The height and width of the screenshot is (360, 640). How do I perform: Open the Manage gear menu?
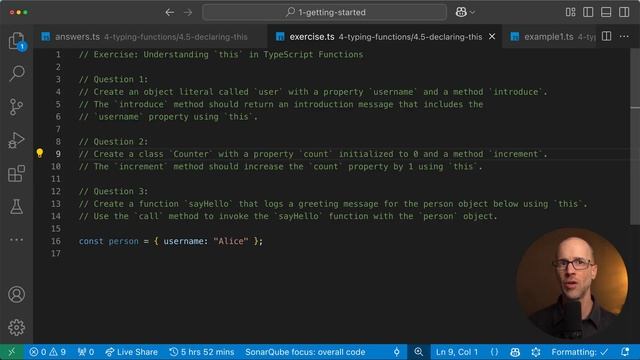pyautogui.click(x=16, y=327)
